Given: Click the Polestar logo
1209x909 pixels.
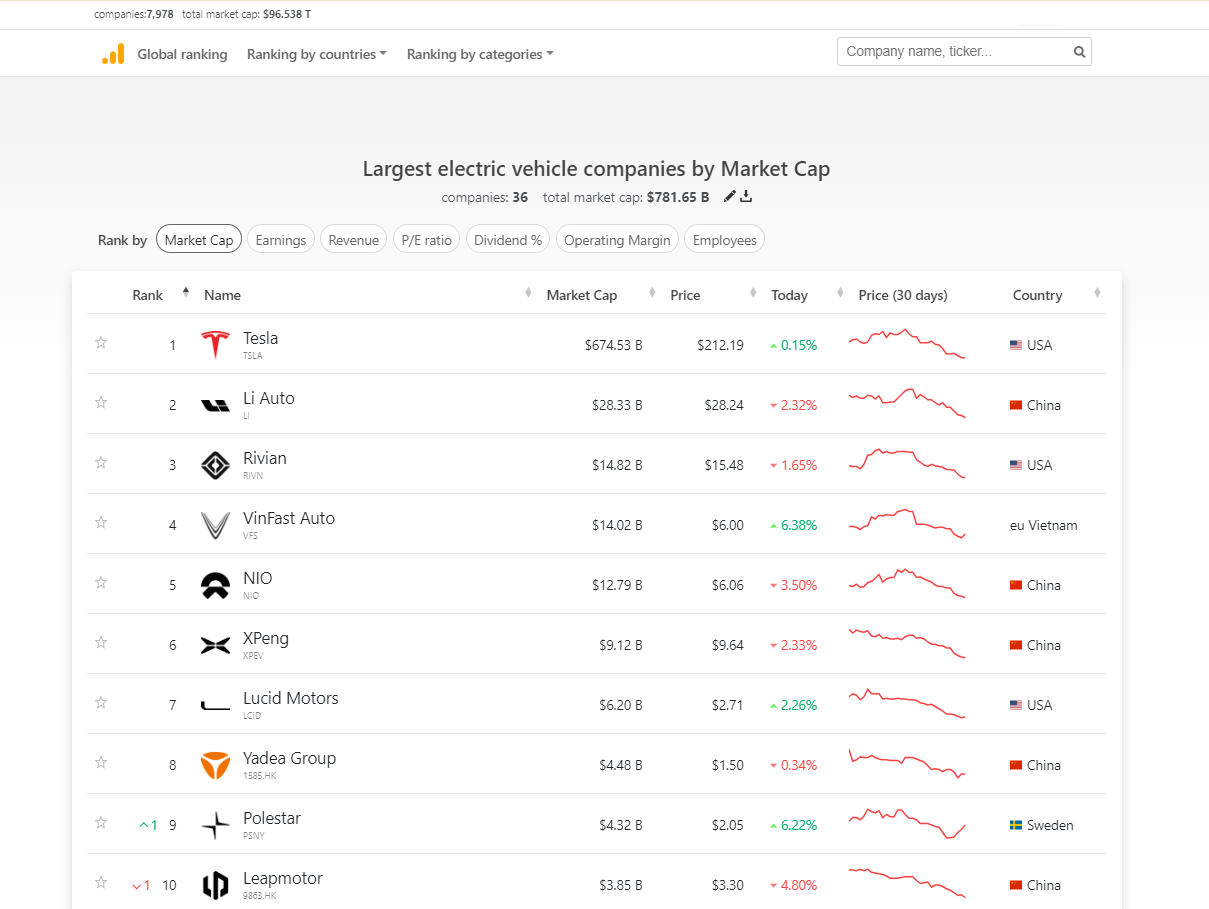Looking at the screenshot, I should [215, 825].
